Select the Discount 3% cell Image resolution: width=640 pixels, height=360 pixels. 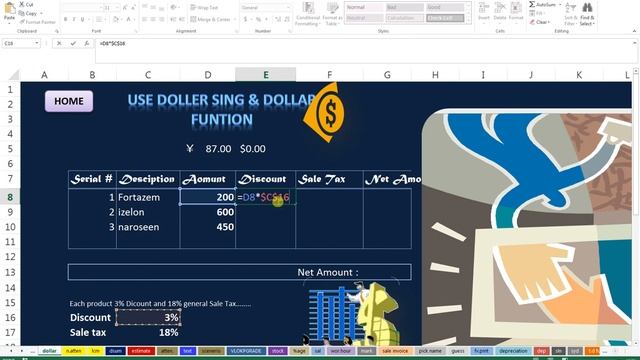click(148, 318)
